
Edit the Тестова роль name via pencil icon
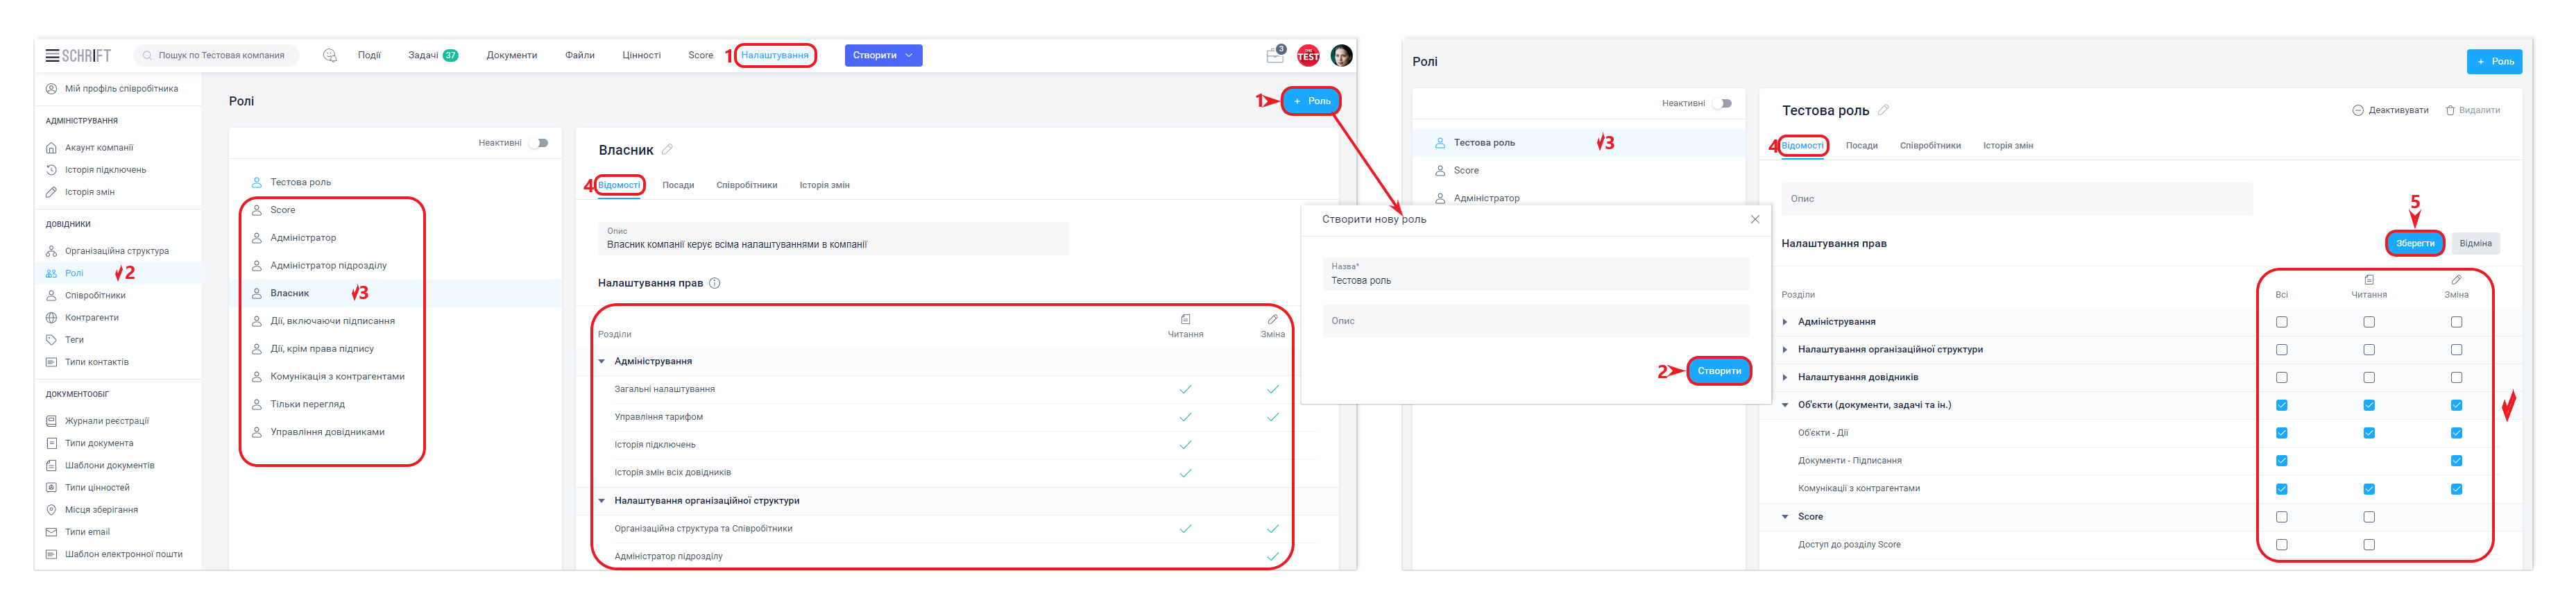click(1883, 110)
